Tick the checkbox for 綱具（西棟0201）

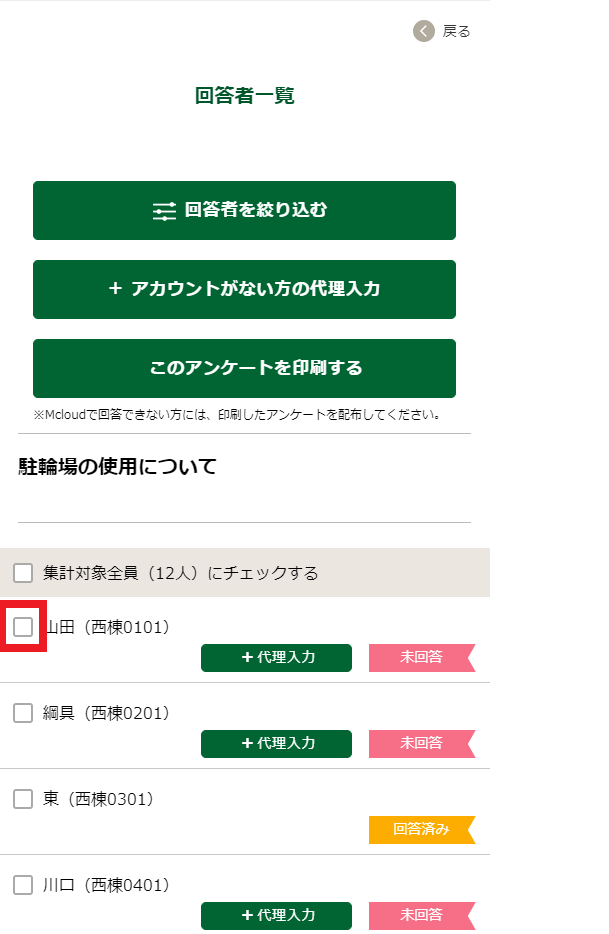23,713
